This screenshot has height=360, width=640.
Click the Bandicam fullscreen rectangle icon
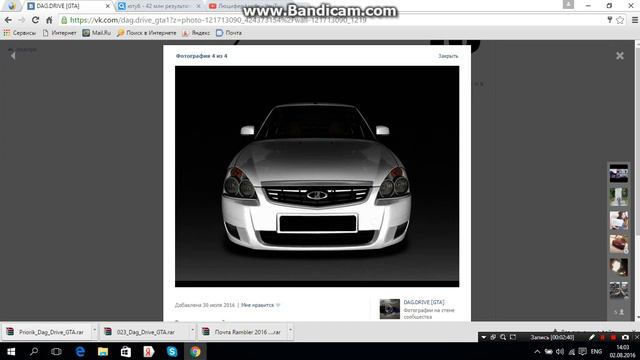click(x=513, y=337)
